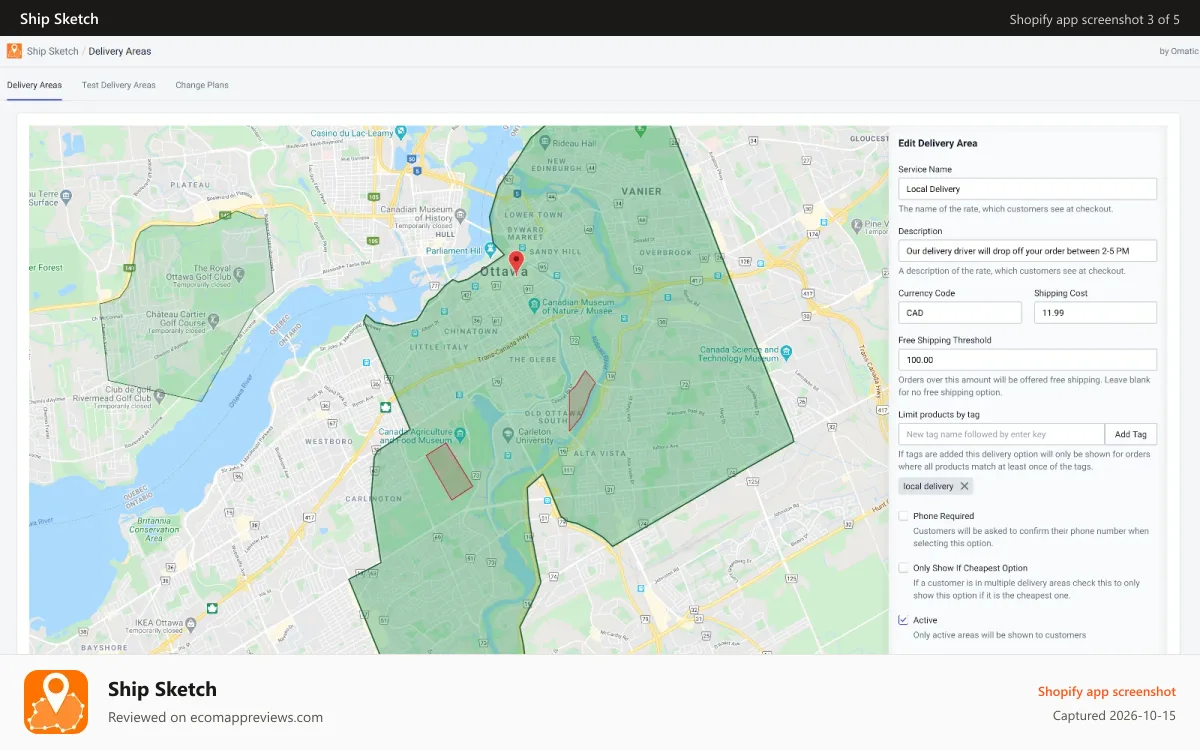Click the NEW EDINBURGH map label
The image size is (1200, 750).
(557, 166)
